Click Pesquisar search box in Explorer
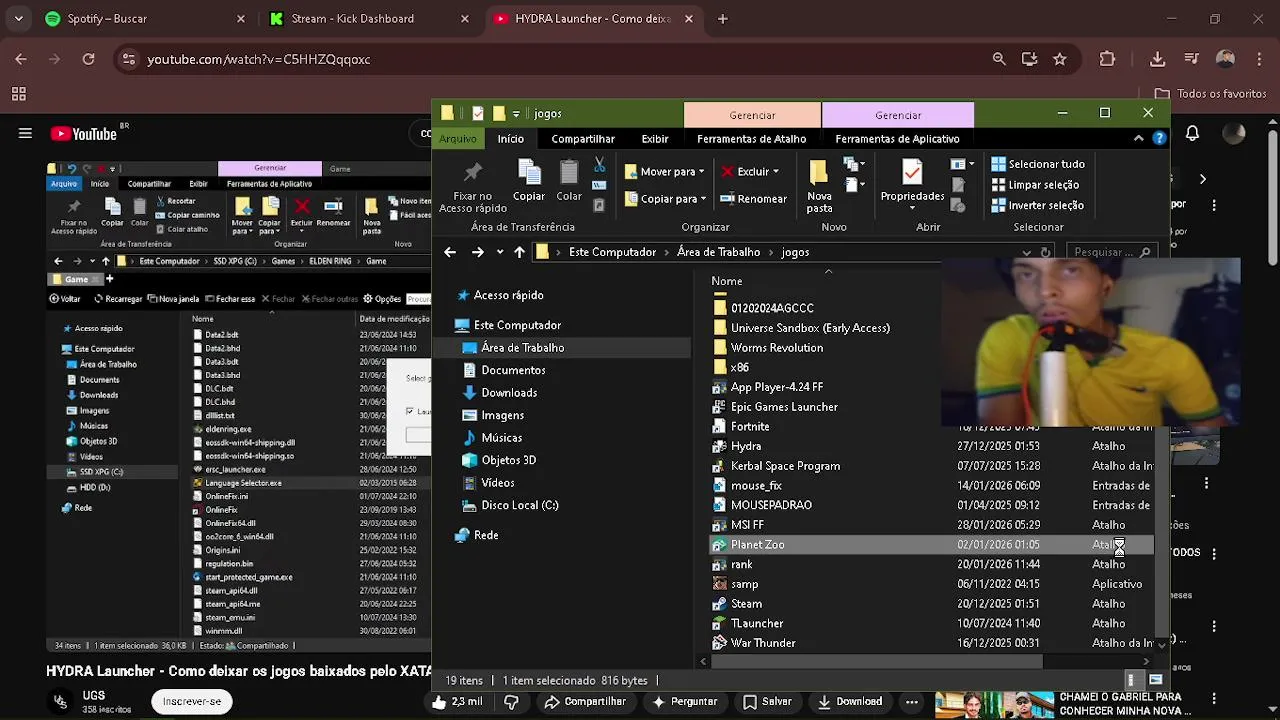The image size is (1280, 720). tap(1112, 252)
